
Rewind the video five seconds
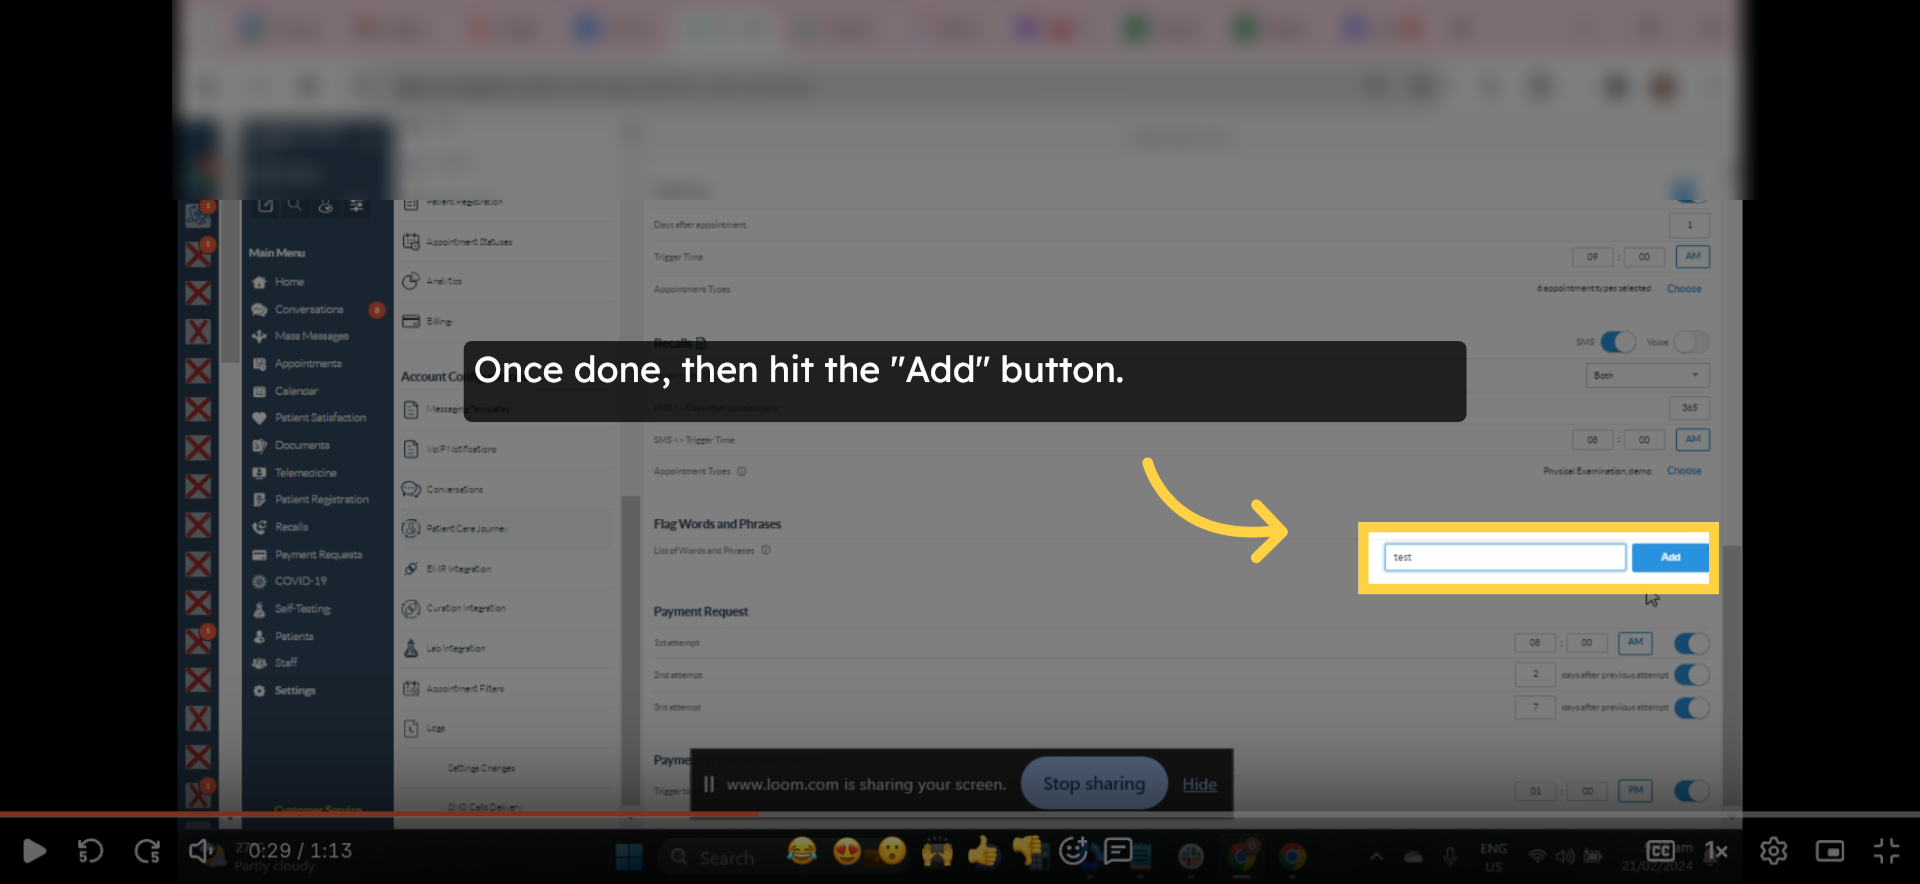coord(91,851)
